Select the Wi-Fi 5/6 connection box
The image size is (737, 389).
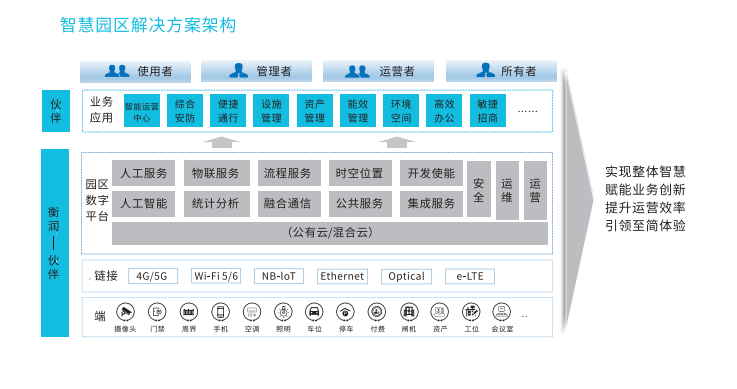(x=216, y=276)
